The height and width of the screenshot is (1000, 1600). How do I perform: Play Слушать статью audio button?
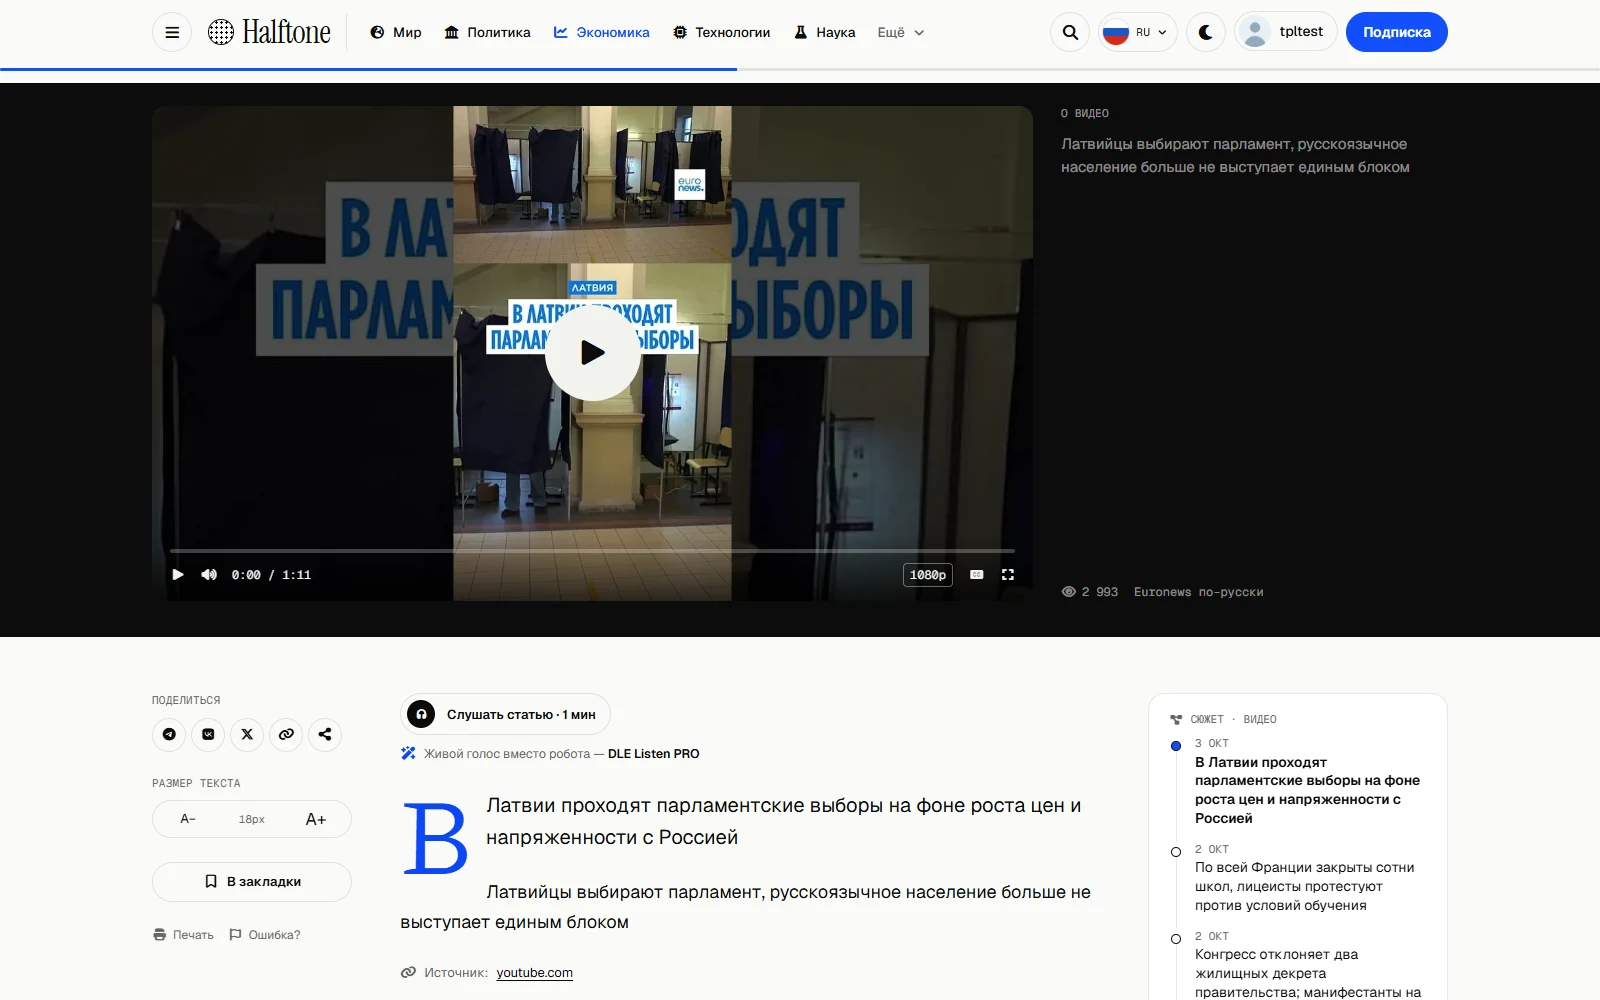coord(505,714)
